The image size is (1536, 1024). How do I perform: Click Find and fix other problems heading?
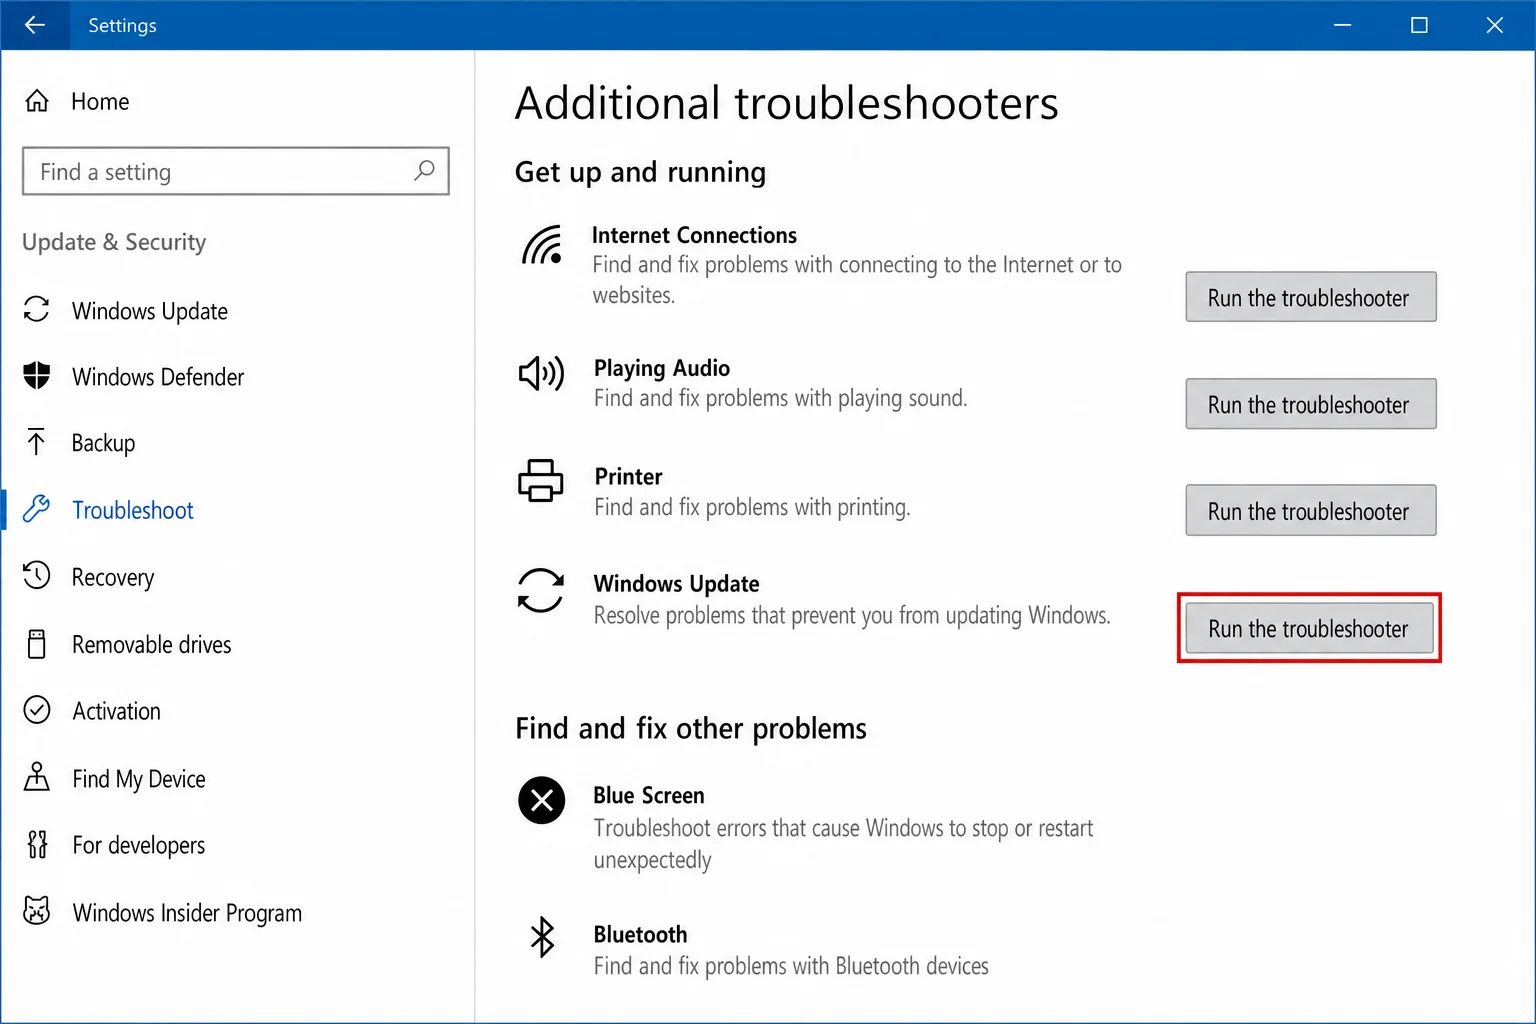[691, 728]
